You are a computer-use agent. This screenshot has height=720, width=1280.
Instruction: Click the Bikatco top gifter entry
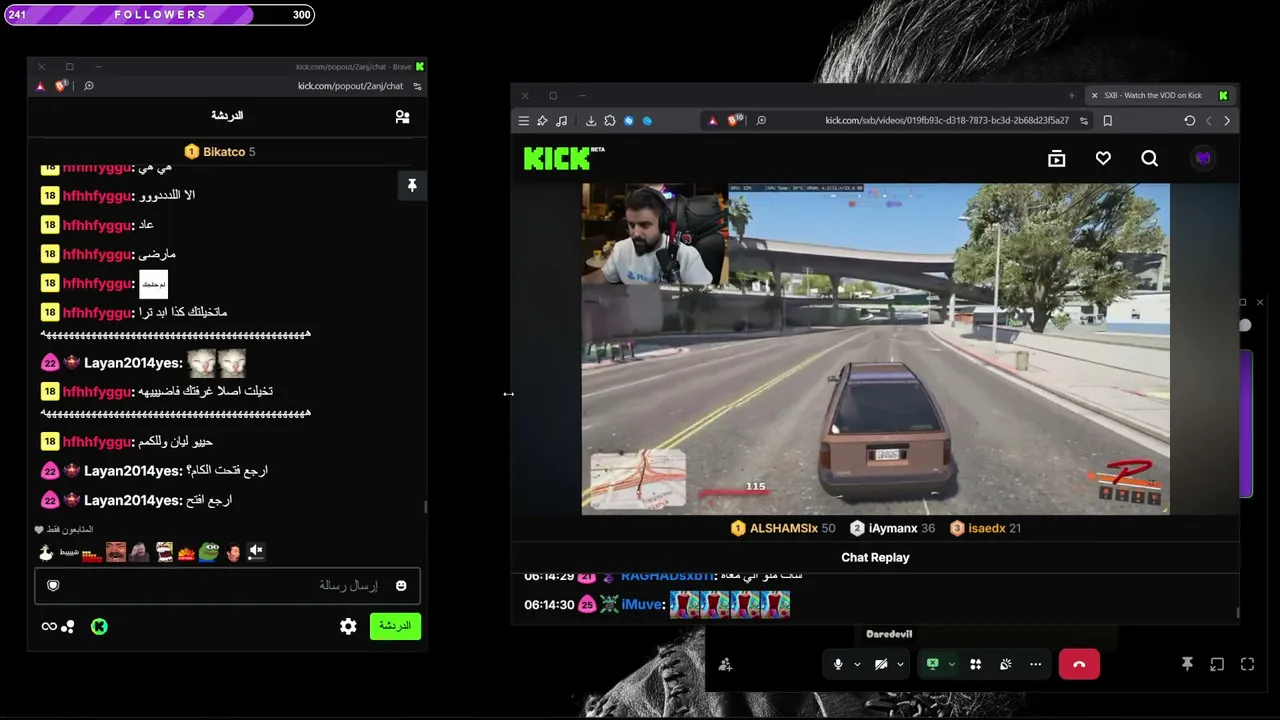point(219,152)
